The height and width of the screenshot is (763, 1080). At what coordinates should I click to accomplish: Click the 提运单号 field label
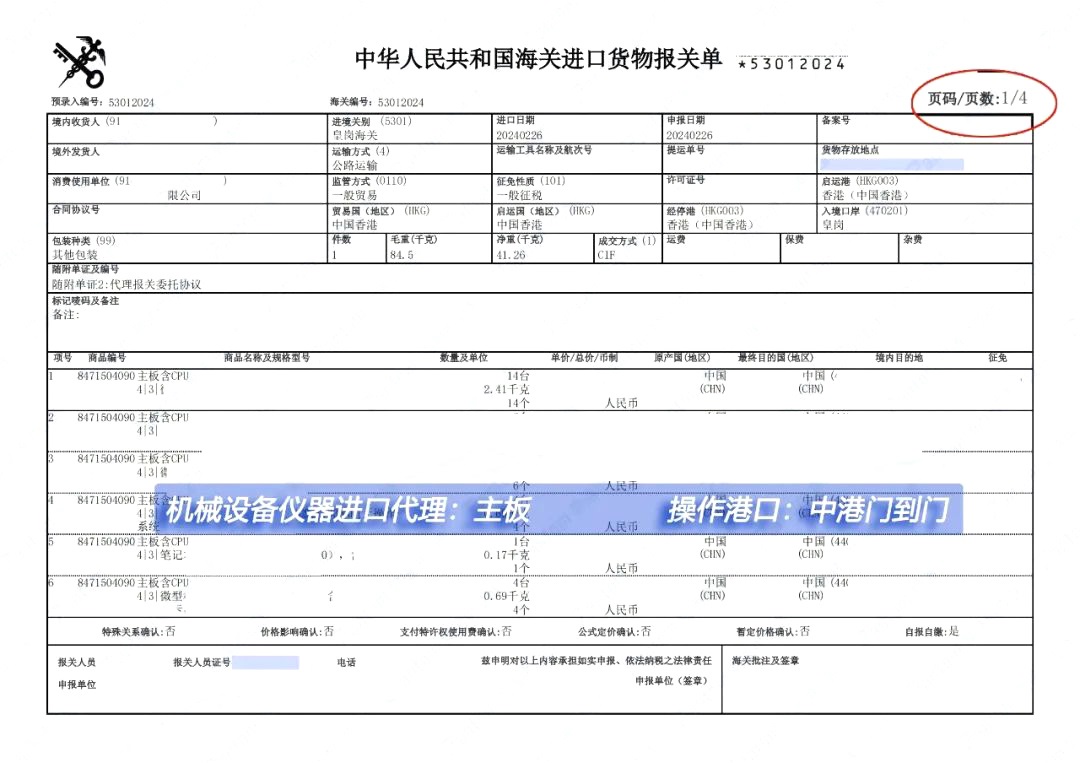click(685, 150)
